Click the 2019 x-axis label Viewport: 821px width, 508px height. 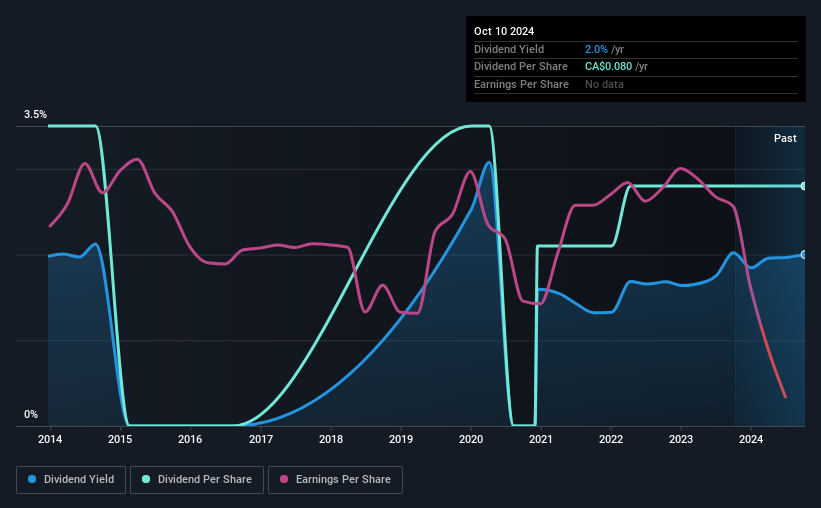(401, 439)
